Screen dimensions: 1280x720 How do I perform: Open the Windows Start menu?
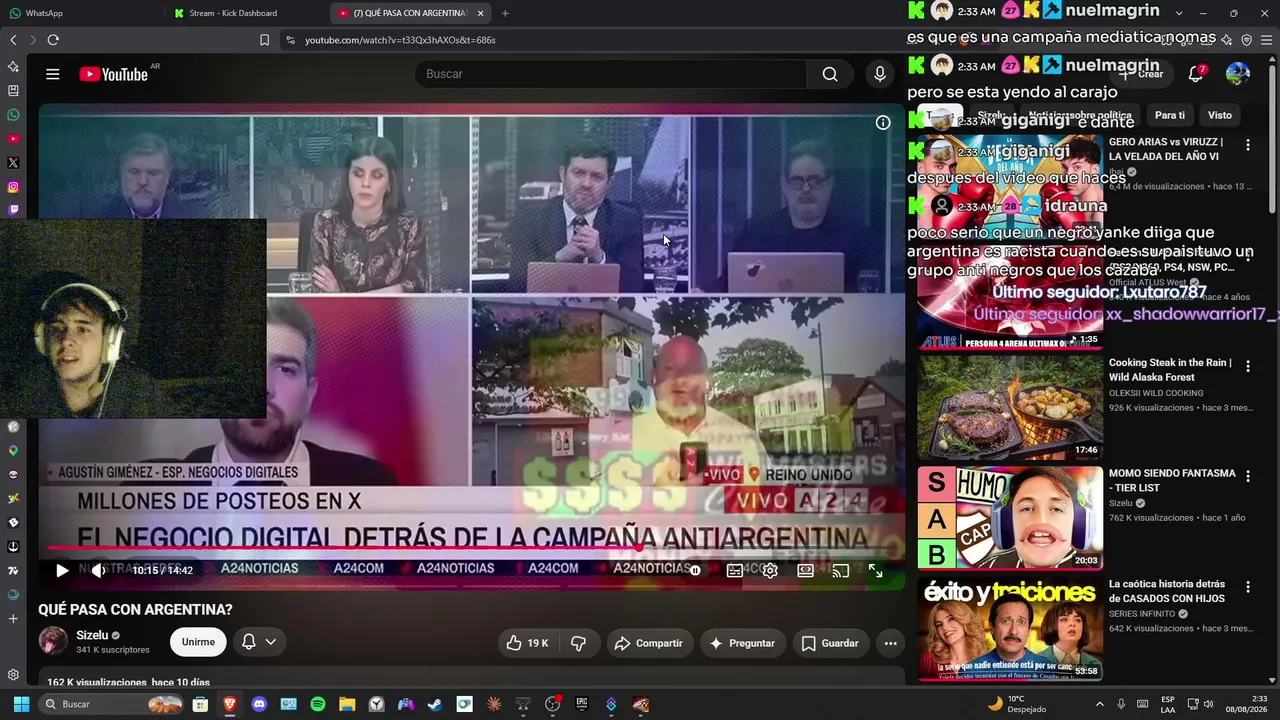pos(21,704)
